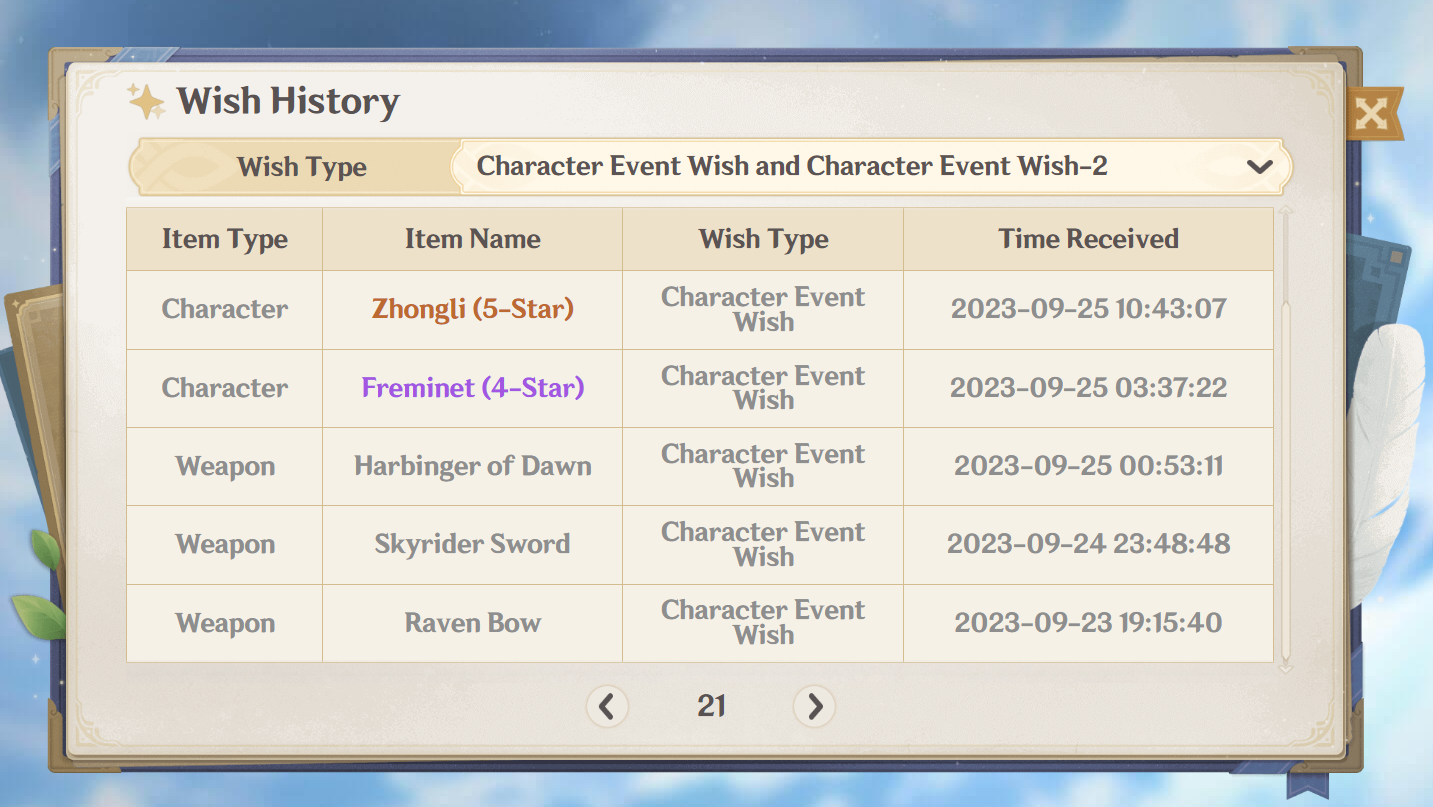The image size is (1433, 807).
Task: Click the Raven Bow table entry
Action: click(472, 622)
